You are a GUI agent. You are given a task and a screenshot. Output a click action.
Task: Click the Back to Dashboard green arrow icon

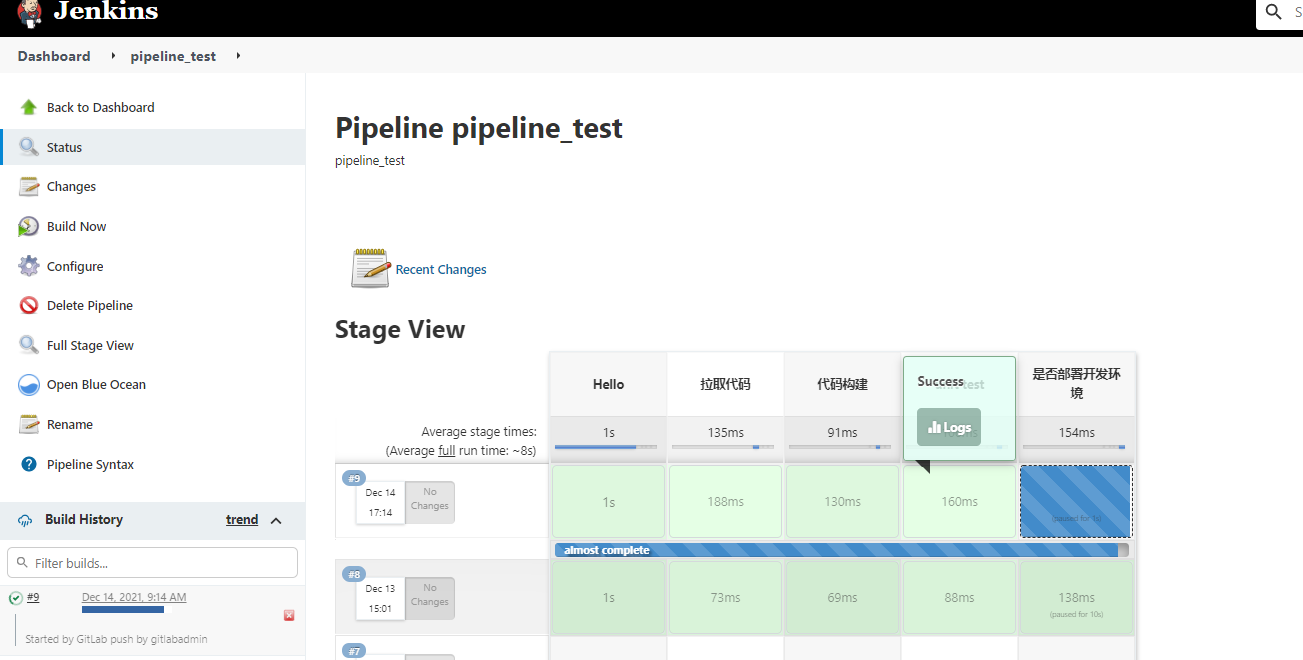(29, 107)
